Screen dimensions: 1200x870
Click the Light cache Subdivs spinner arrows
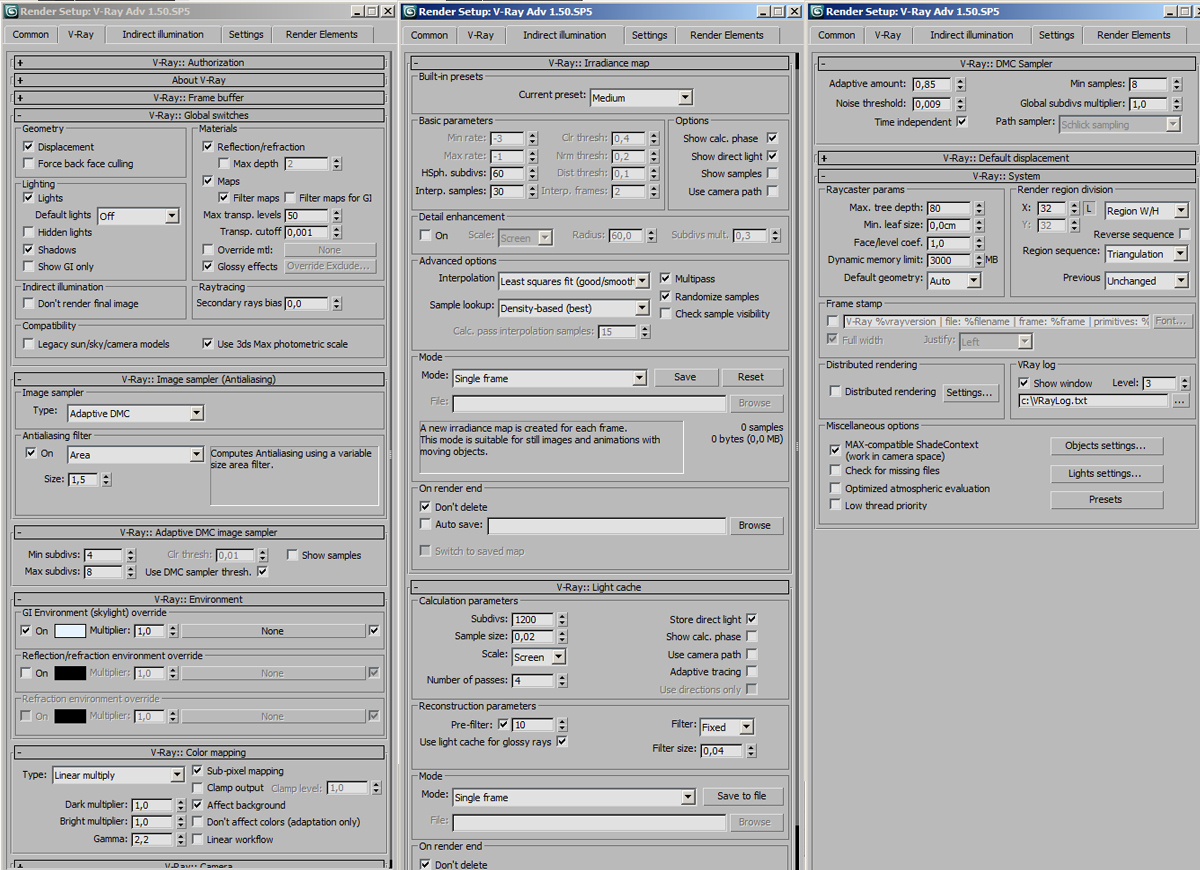[x=561, y=620]
